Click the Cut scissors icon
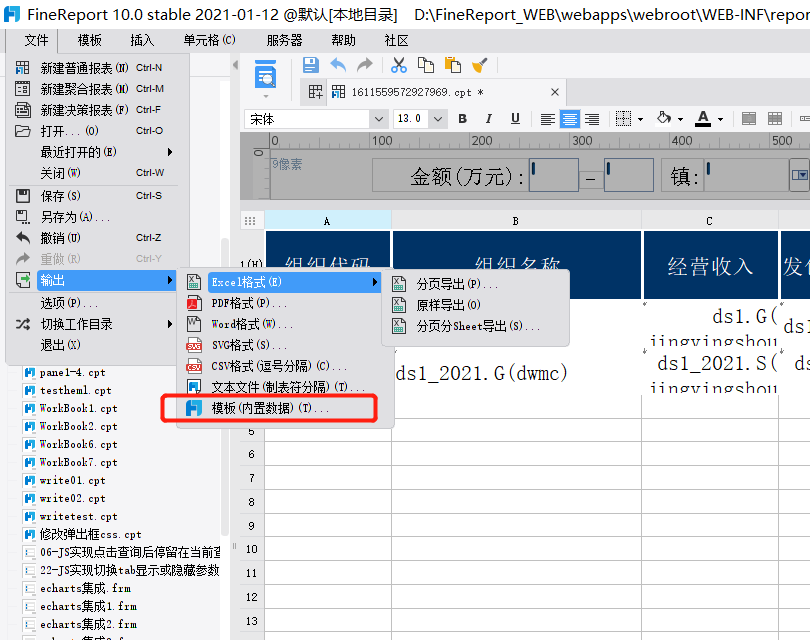Viewport: 810px width, 640px height. [x=399, y=65]
